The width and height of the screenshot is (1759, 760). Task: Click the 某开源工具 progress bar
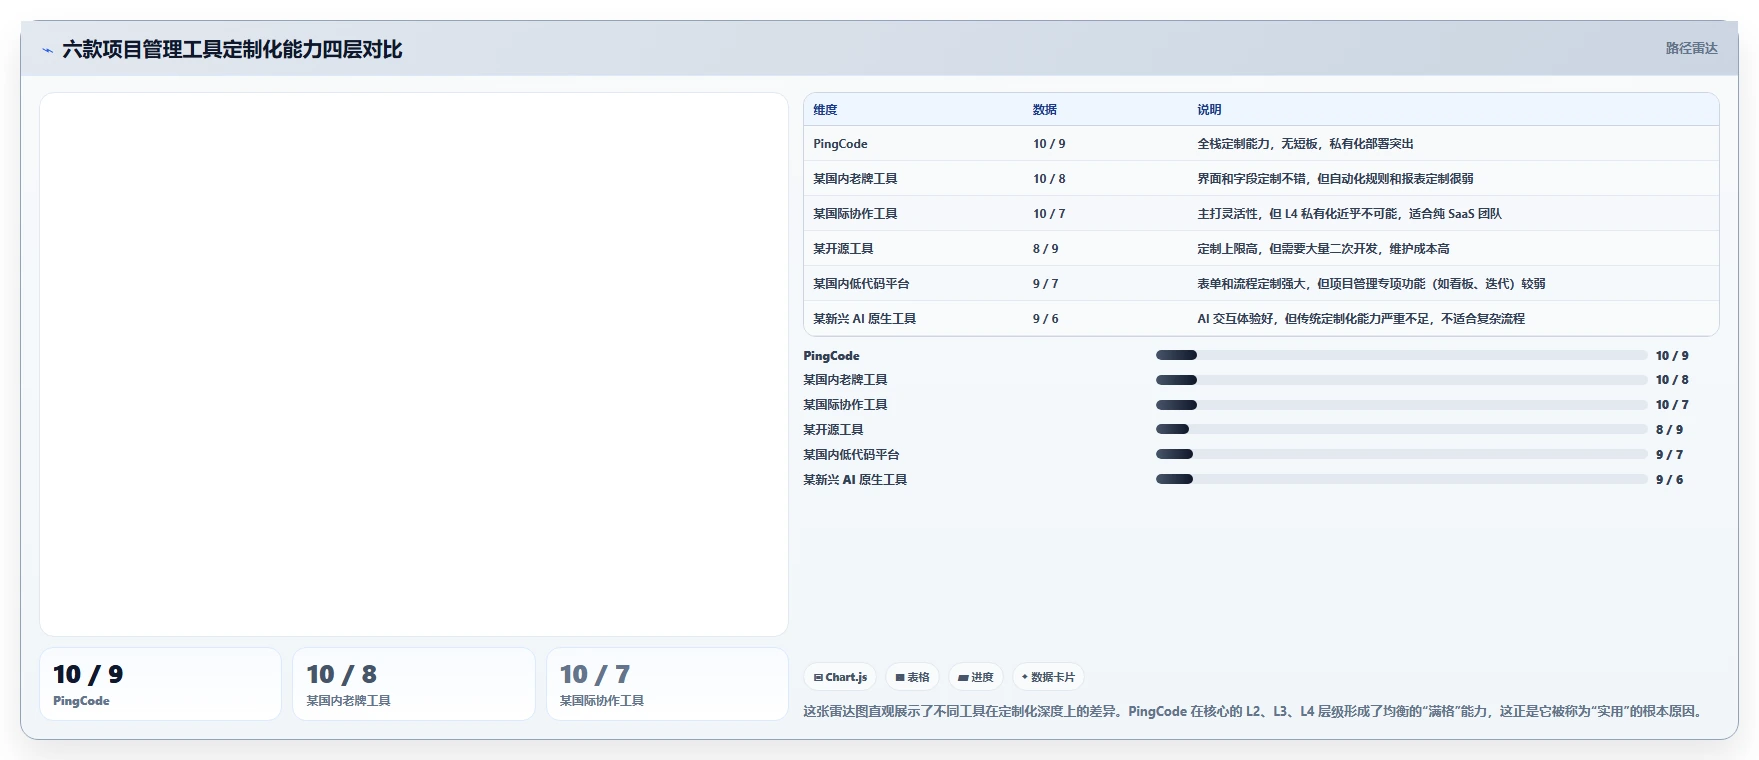[x=1401, y=429]
